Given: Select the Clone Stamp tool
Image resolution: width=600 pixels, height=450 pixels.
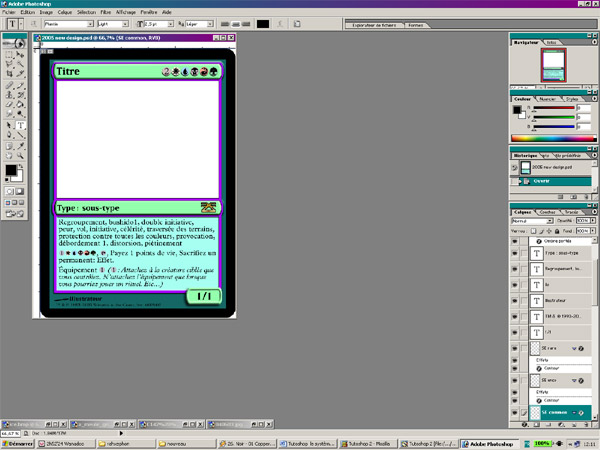Looking at the screenshot, I should click(9, 95).
